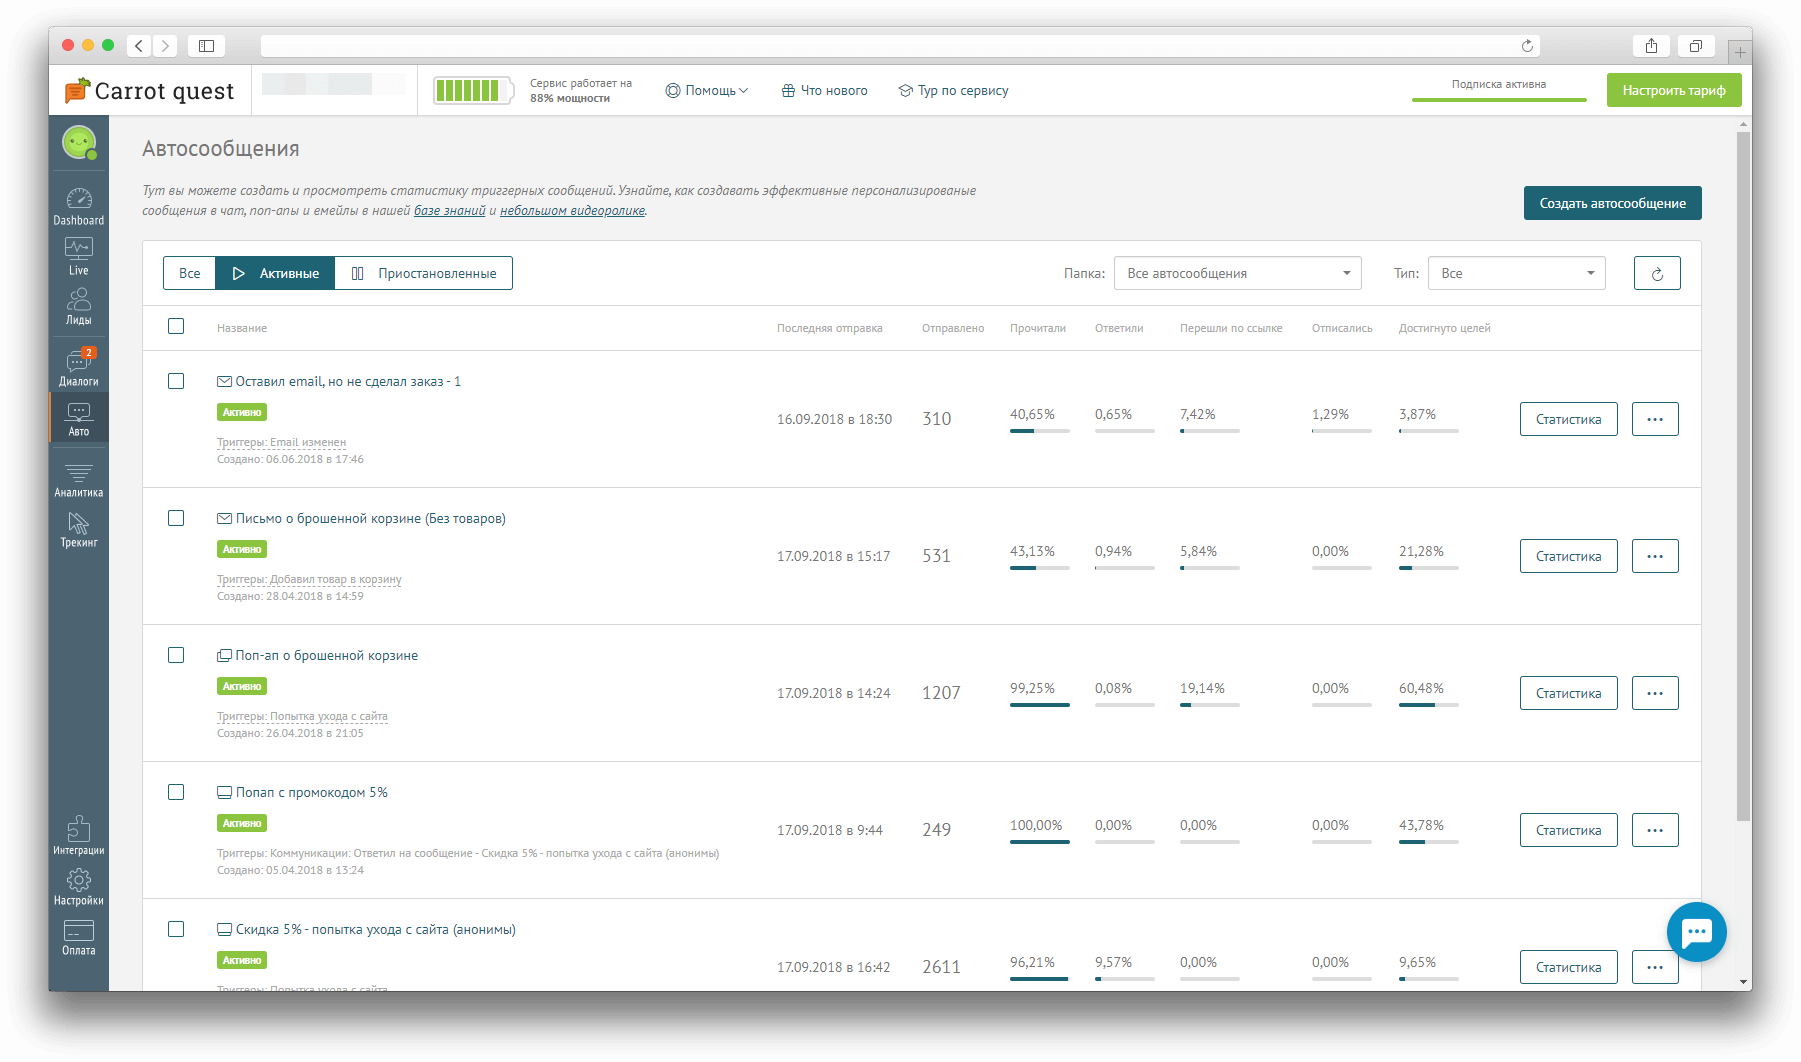This screenshot has width=1801, height=1062.
Task: Select the Активные filter tab
Action: pyautogui.click(x=275, y=273)
